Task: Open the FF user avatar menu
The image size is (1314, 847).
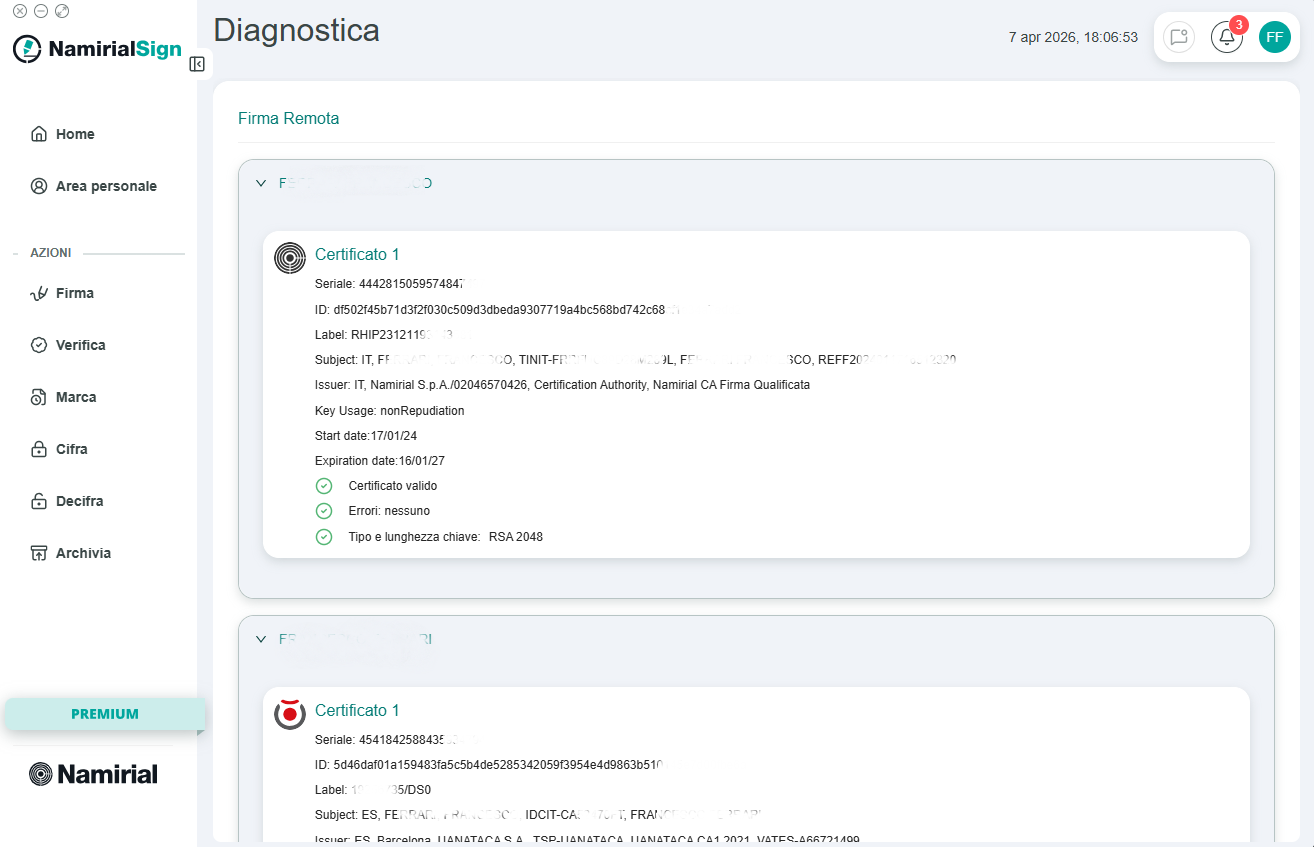Action: (1275, 37)
